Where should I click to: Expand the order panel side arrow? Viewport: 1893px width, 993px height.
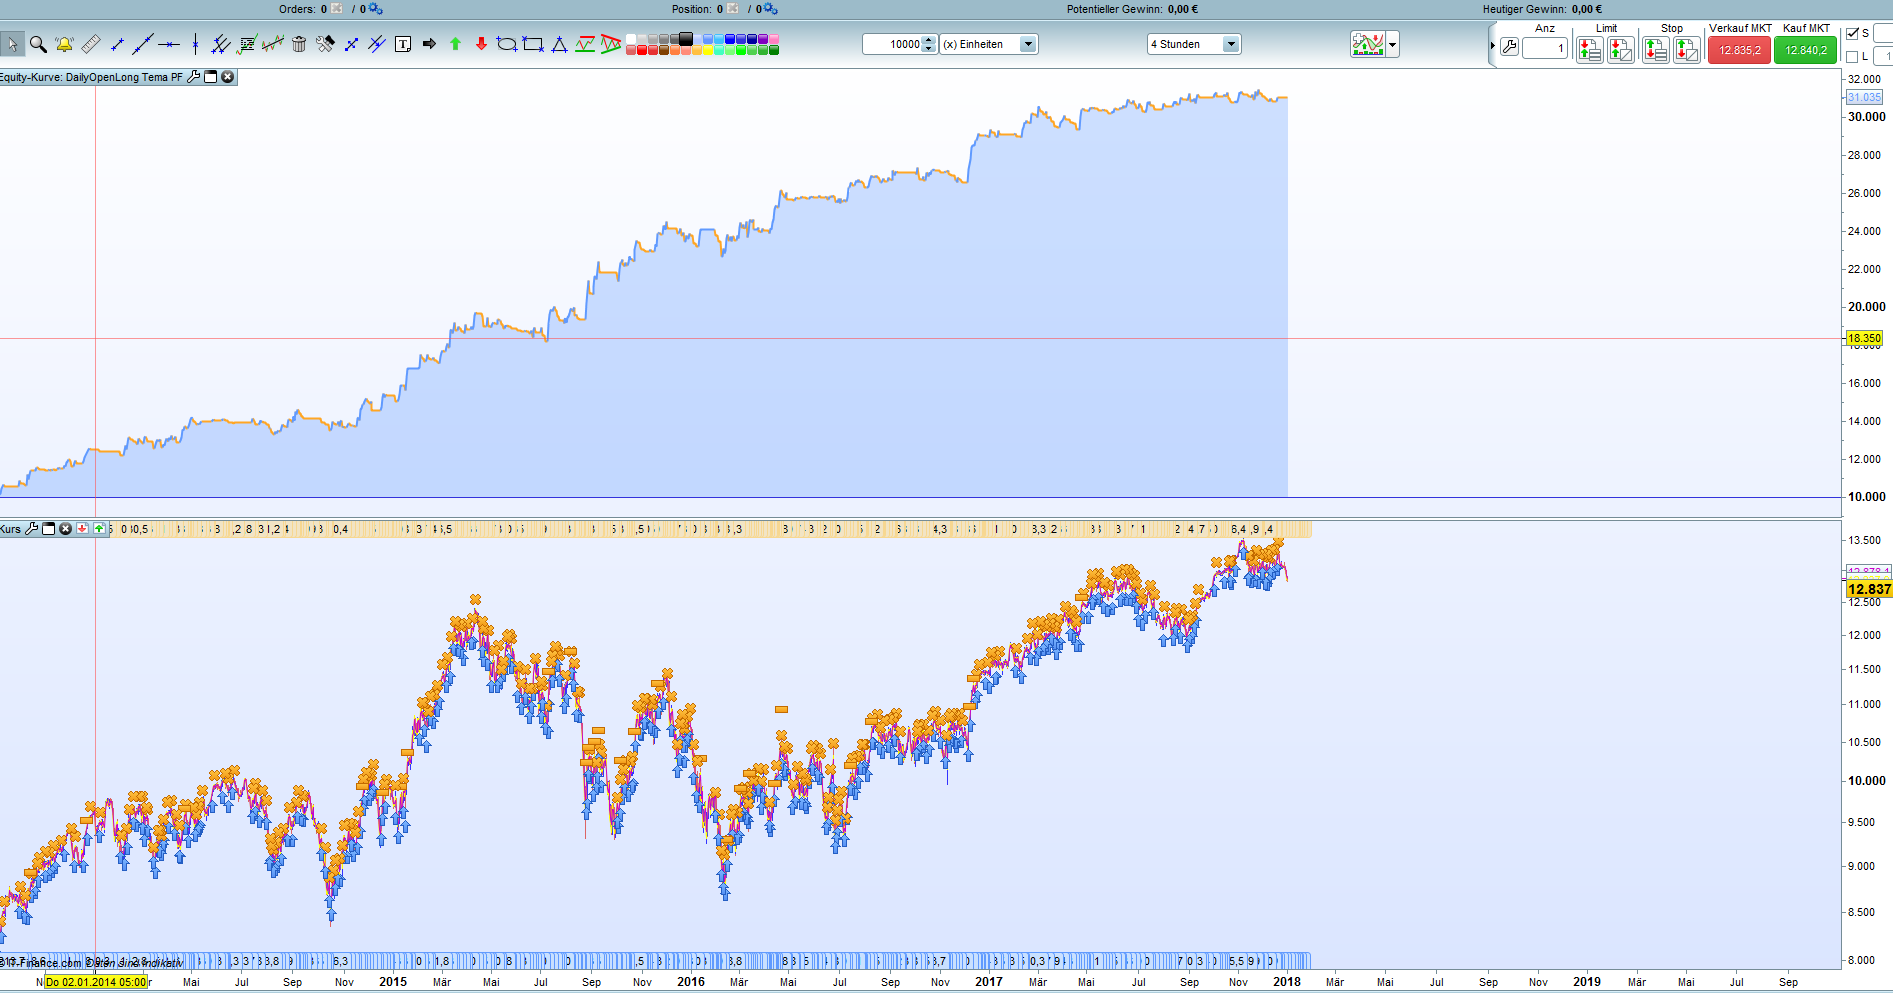click(x=1493, y=46)
